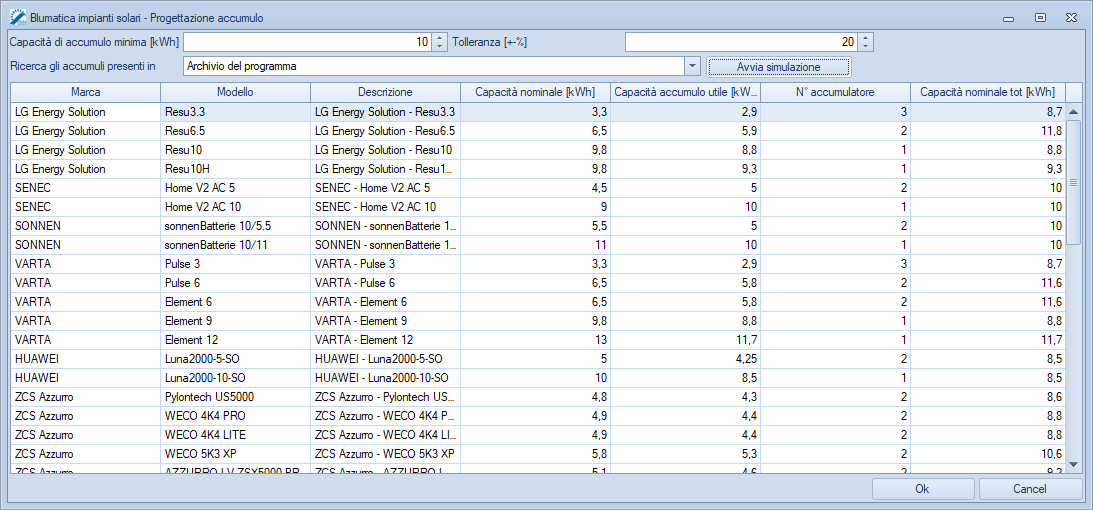Confirm with the Ok button
The image size is (1093, 510).
[922, 489]
